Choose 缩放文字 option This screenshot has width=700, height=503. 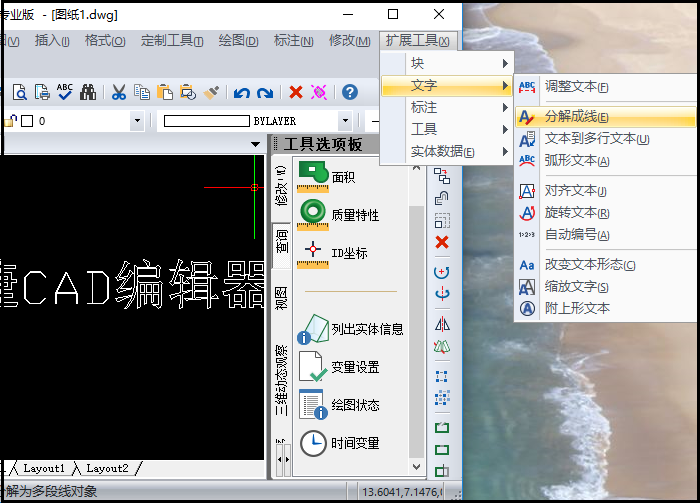(606, 287)
